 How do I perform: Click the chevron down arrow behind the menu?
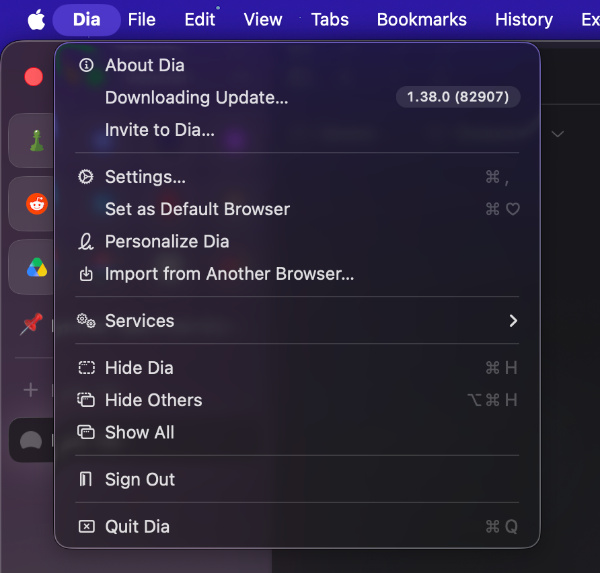coord(558,134)
